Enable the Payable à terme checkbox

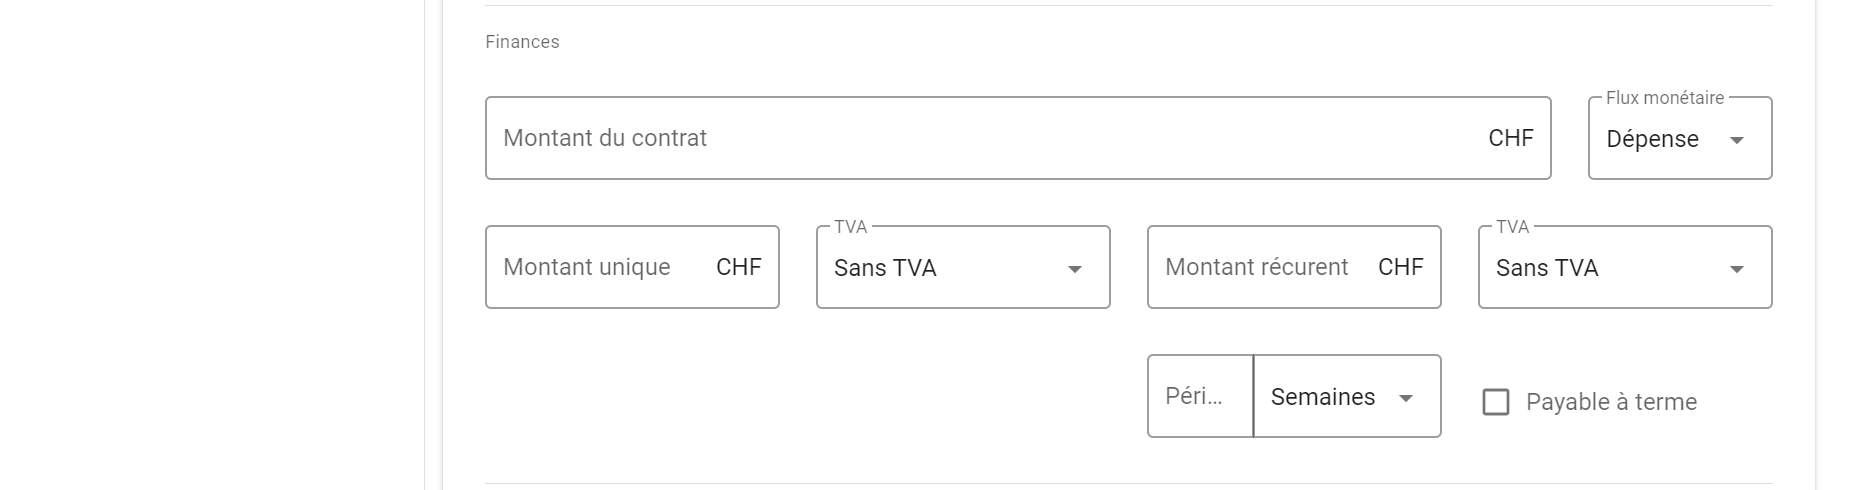tap(1496, 402)
